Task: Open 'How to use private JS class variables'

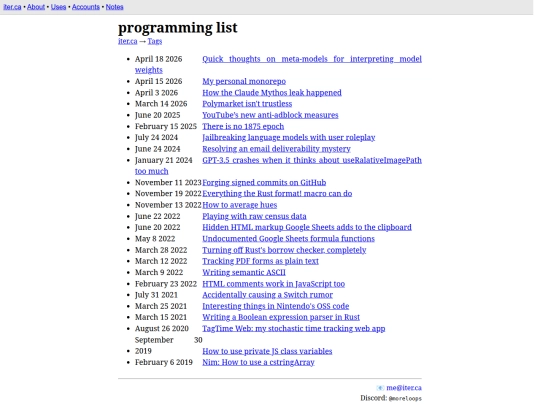Action: pos(267,351)
